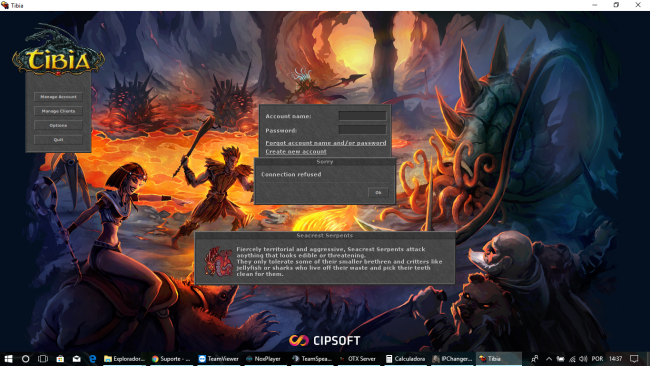Click the Seacrest Serpent creature image
The height and width of the screenshot is (366, 650).
[x=218, y=262]
